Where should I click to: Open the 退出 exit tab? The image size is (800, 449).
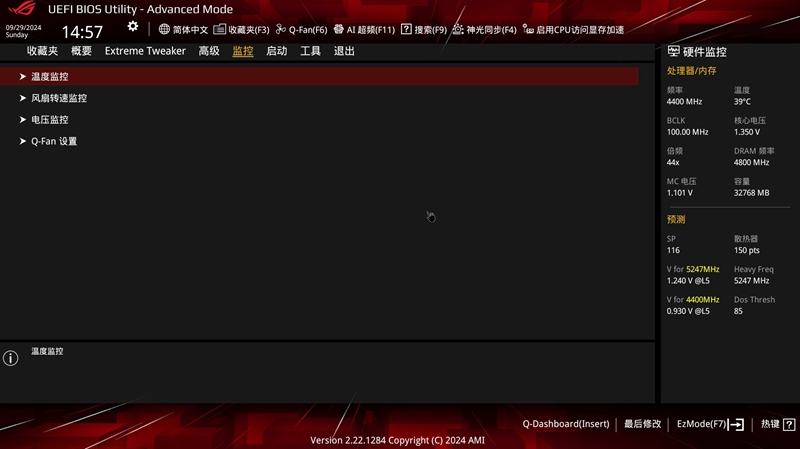(344, 51)
